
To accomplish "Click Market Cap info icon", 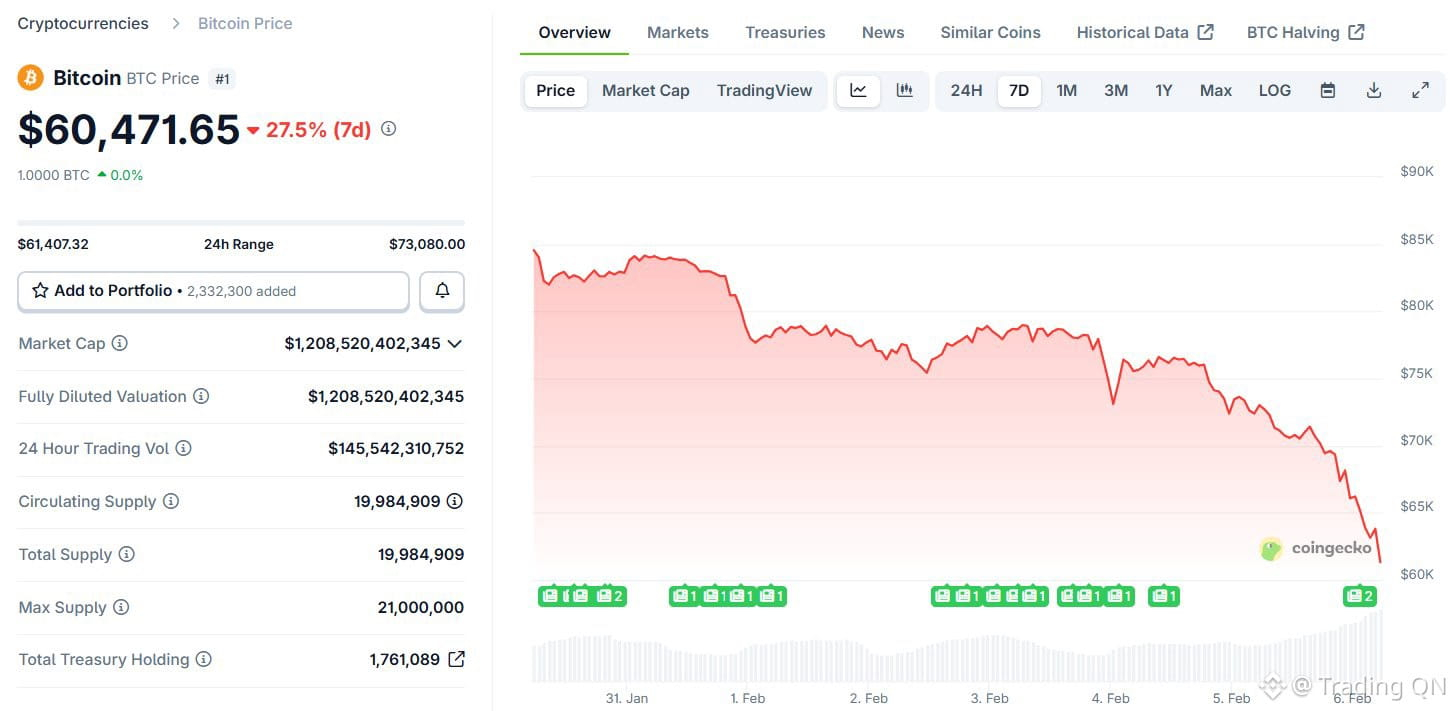I will (120, 343).
